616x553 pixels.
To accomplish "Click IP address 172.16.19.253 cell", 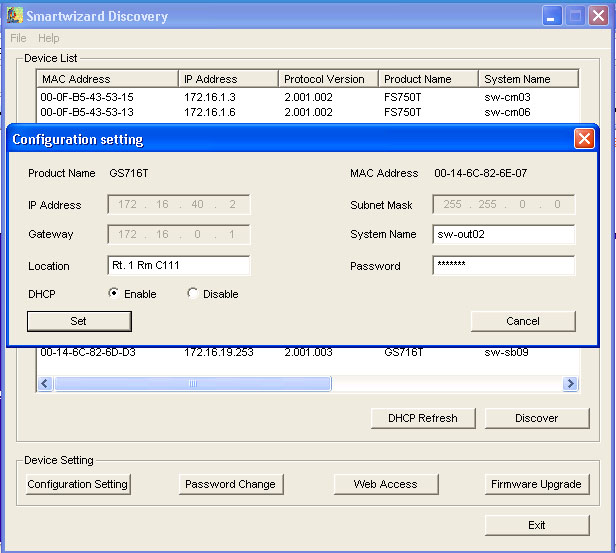I will click(x=219, y=352).
